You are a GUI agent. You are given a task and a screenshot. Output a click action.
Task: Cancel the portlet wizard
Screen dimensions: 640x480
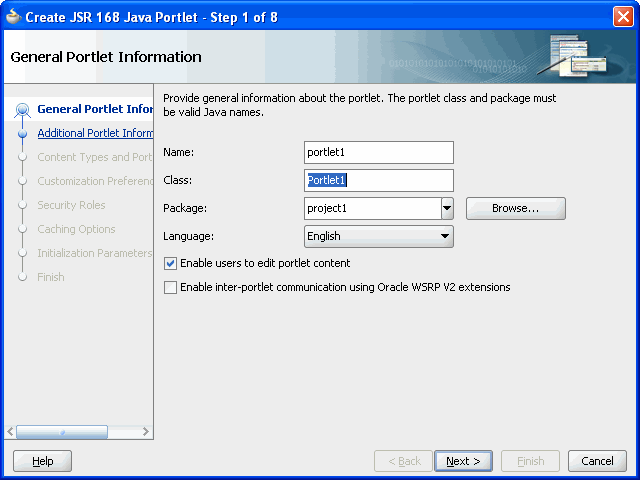pyautogui.click(x=597, y=461)
